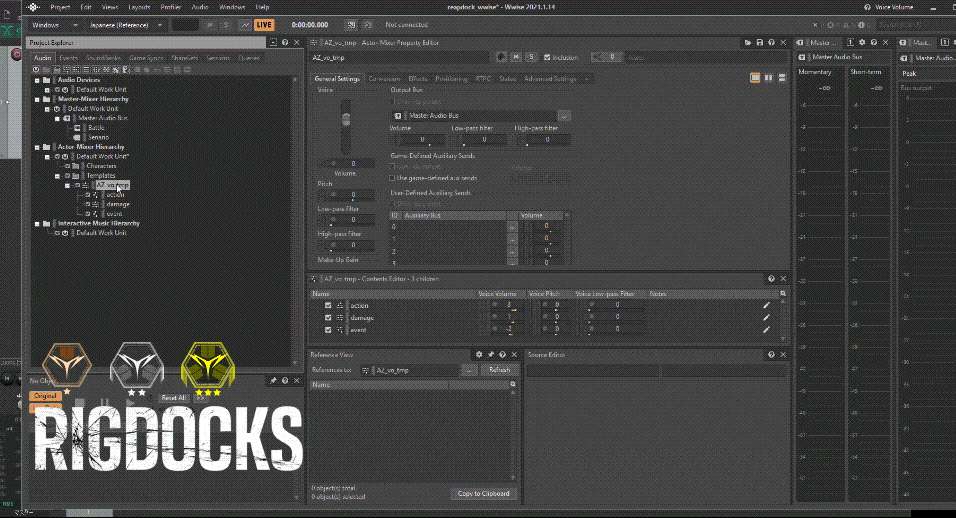
Task: Click the AZ_vo_tmp name field in Property Editor
Action: point(400,57)
